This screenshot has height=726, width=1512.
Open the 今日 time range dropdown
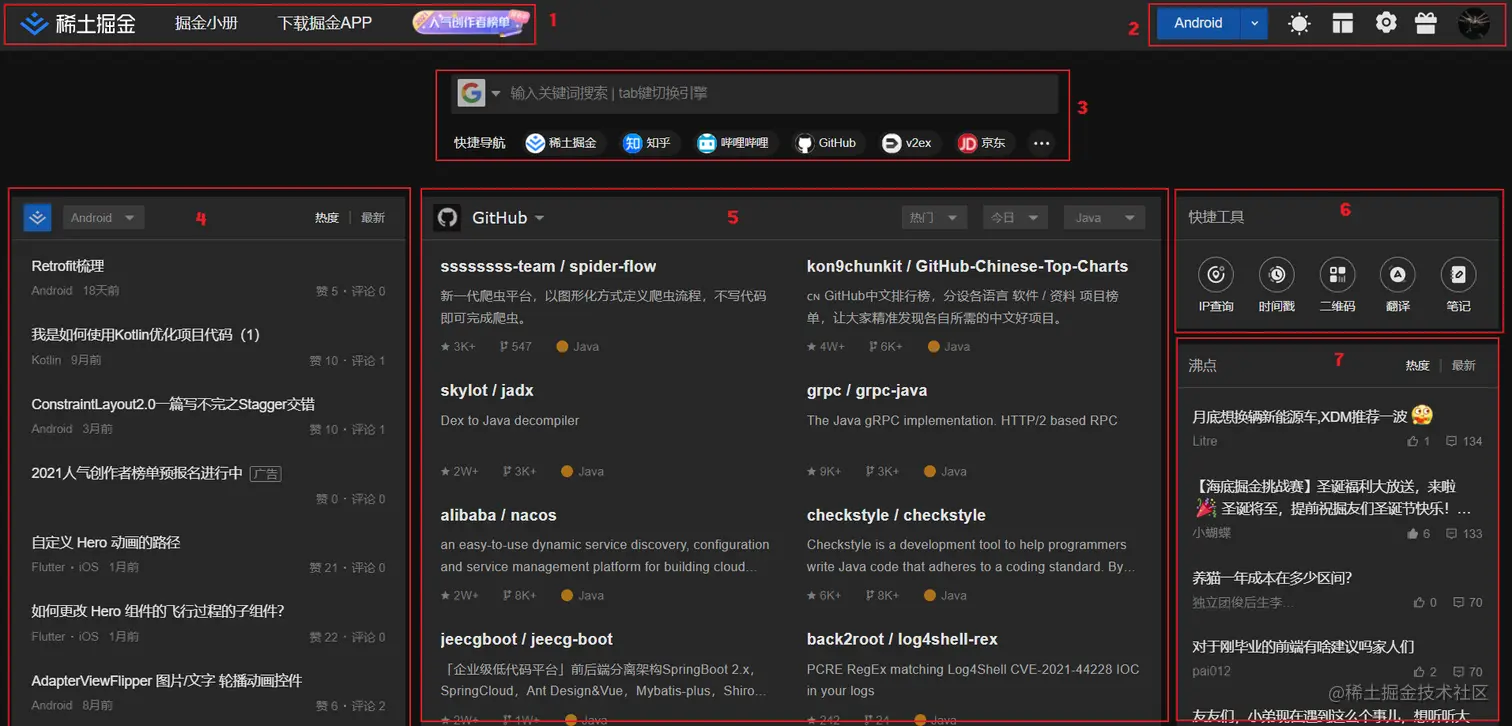pyautogui.click(x=1014, y=217)
